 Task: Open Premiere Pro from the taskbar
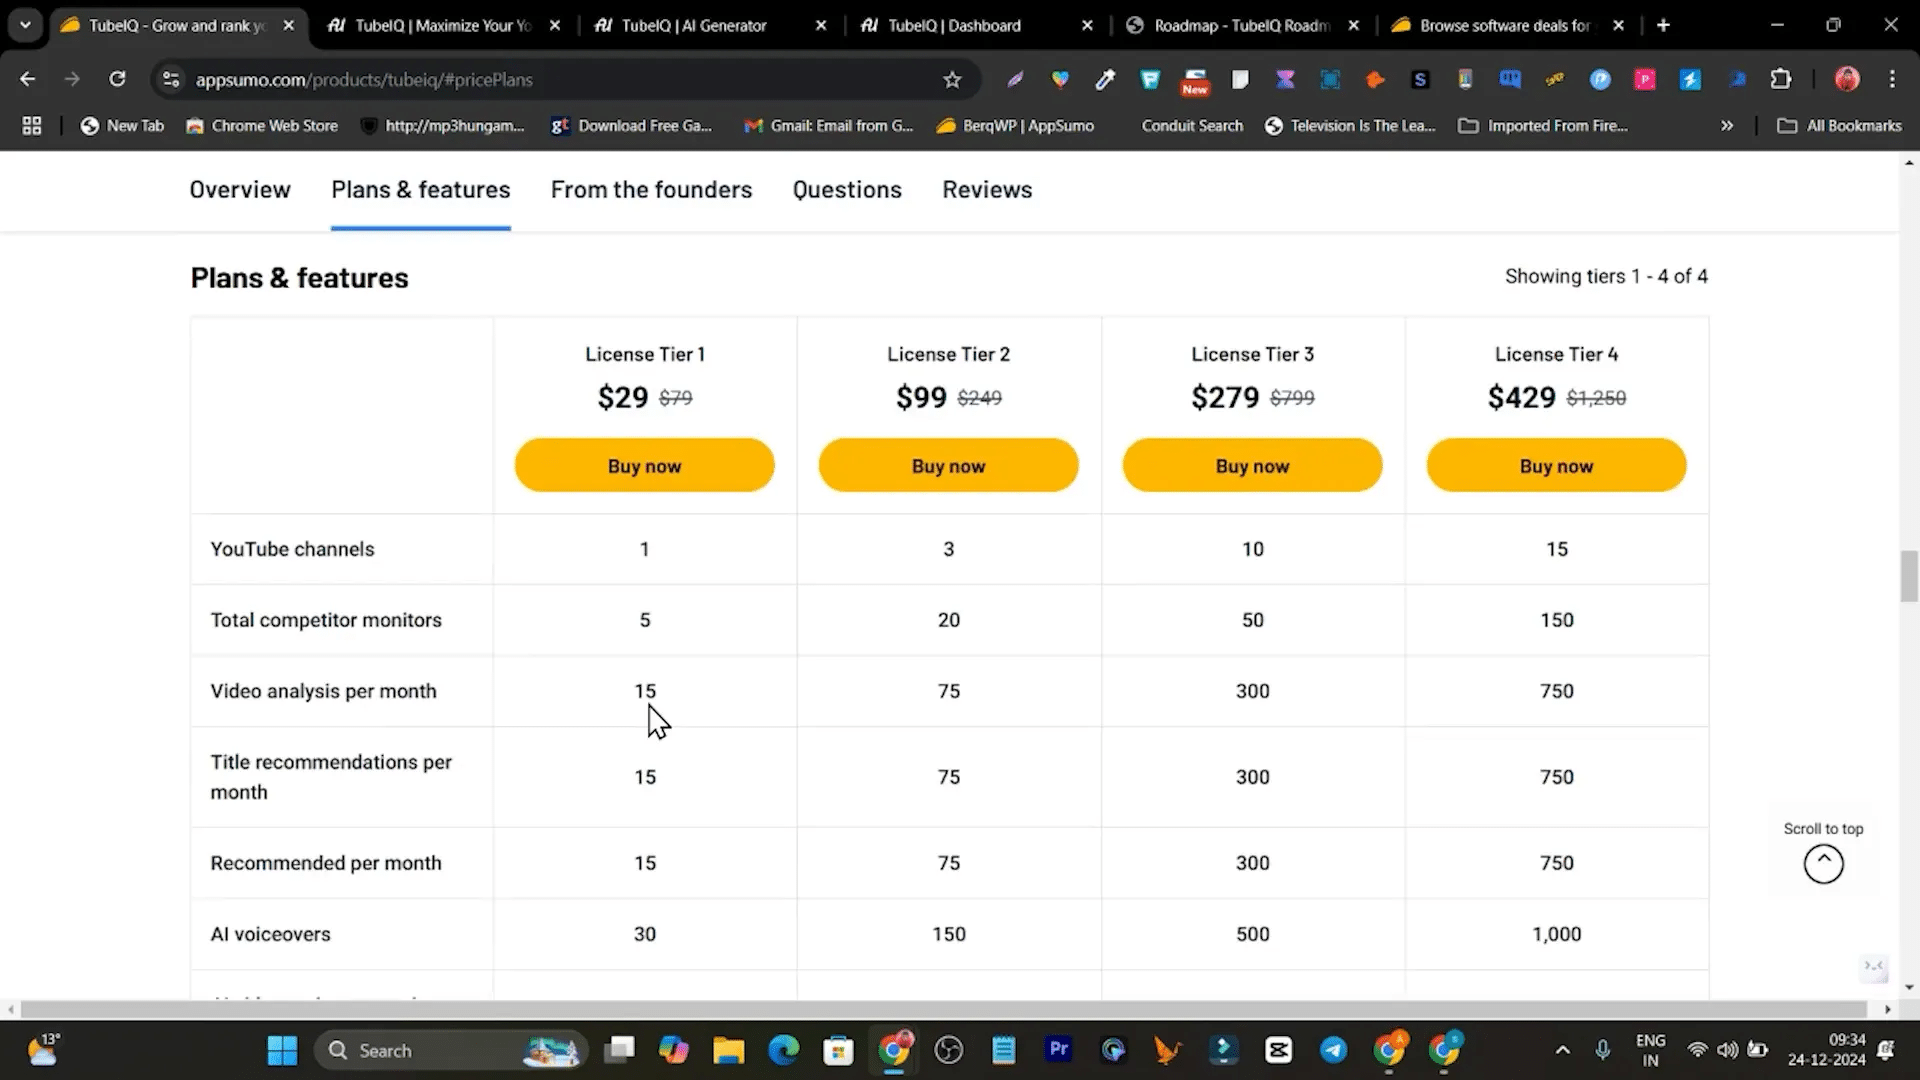click(x=1058, y=1049)
